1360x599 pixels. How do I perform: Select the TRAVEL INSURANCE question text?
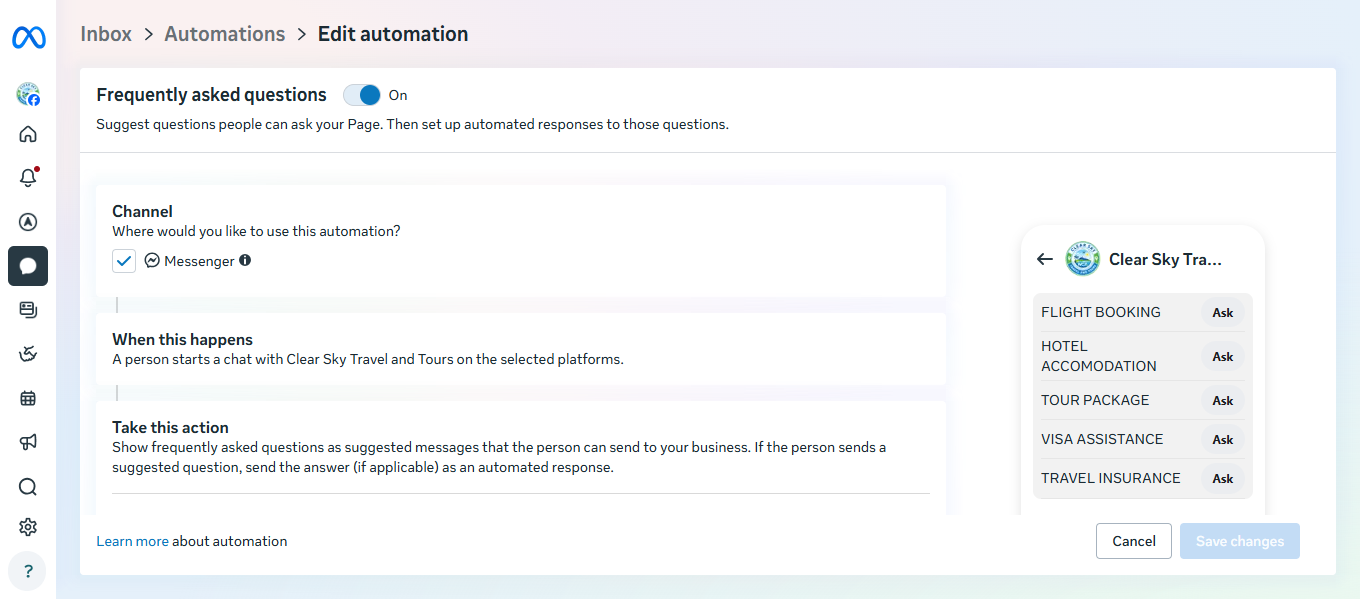point(1111,478)
